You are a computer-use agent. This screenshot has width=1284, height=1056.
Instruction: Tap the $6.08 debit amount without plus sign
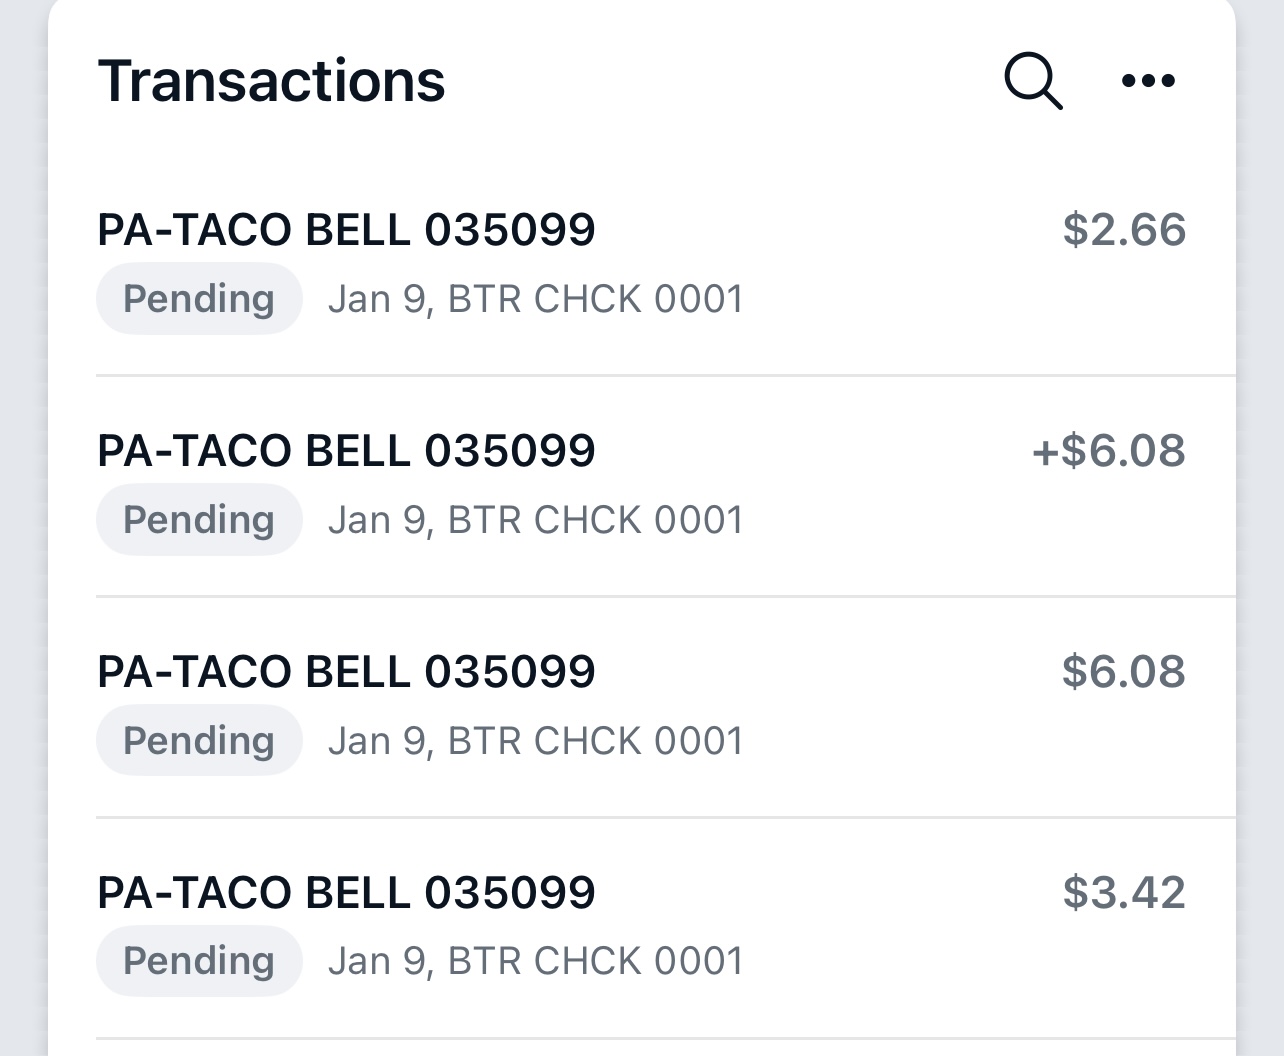(1124, 672)
